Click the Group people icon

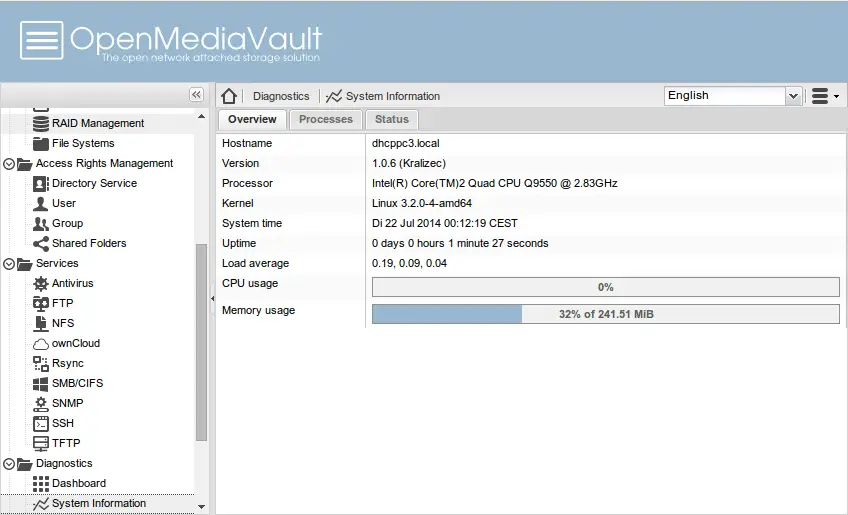41,223
